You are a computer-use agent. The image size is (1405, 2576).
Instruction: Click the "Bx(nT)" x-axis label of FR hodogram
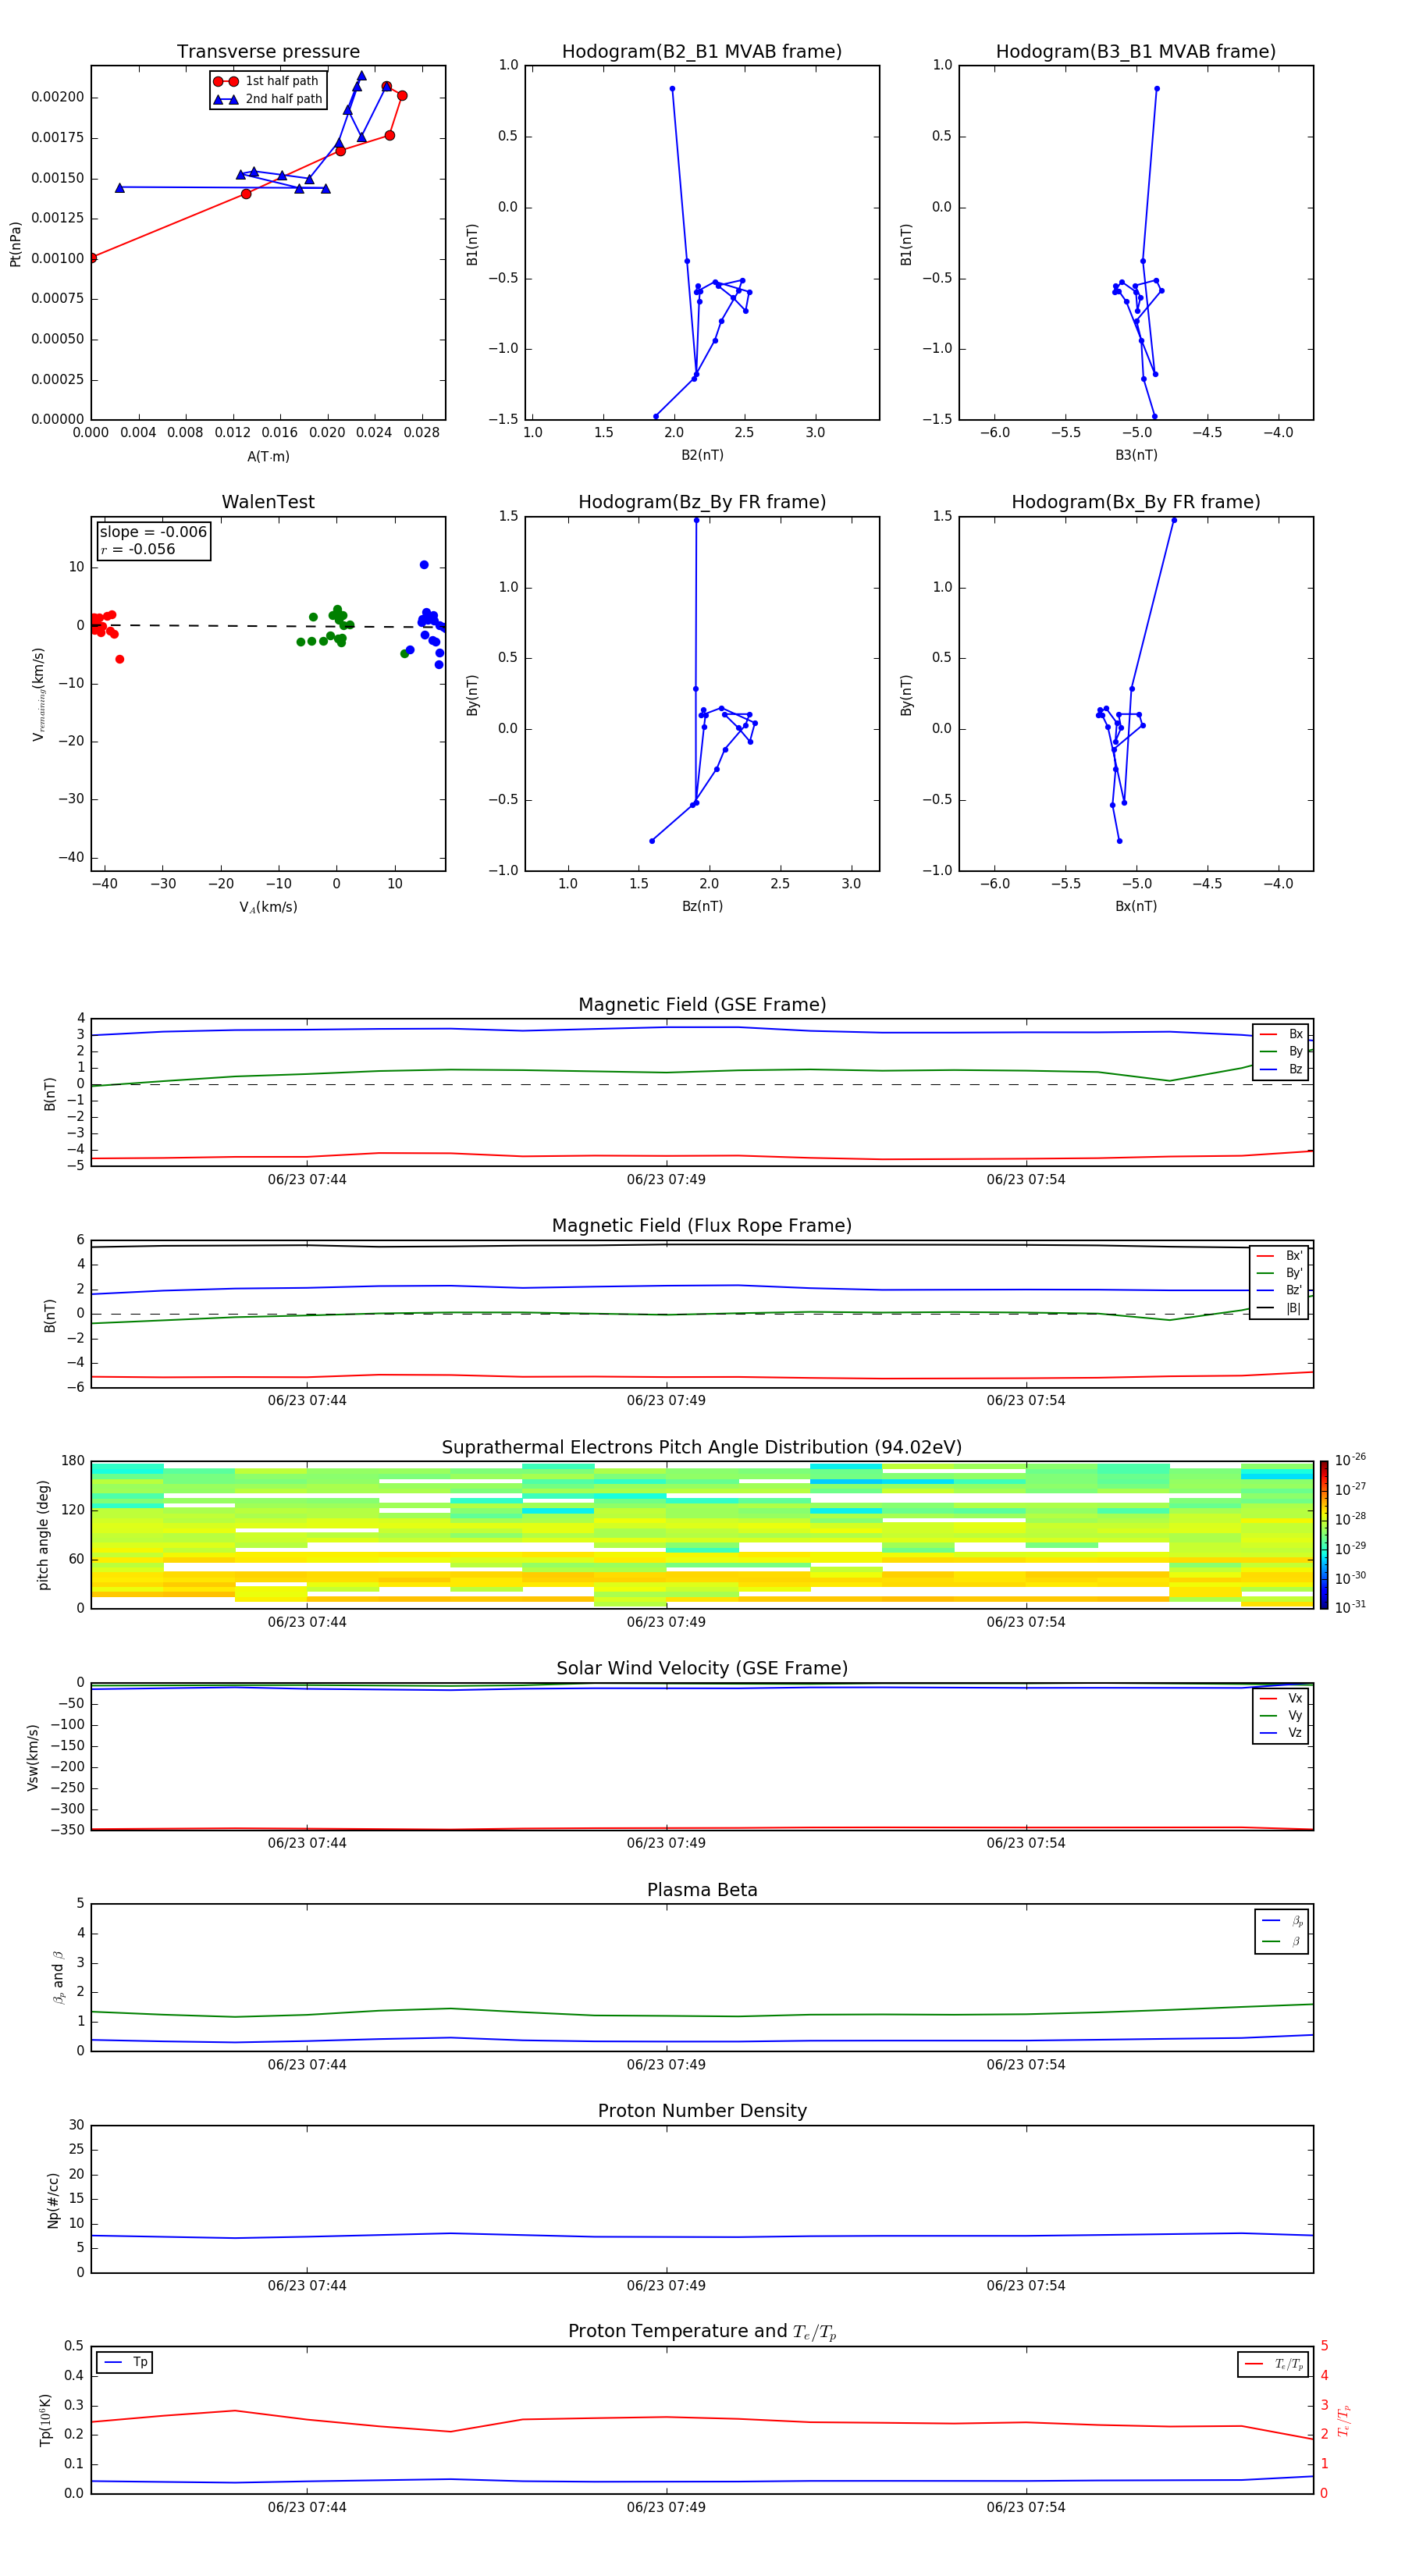[x=1136, y=906]
